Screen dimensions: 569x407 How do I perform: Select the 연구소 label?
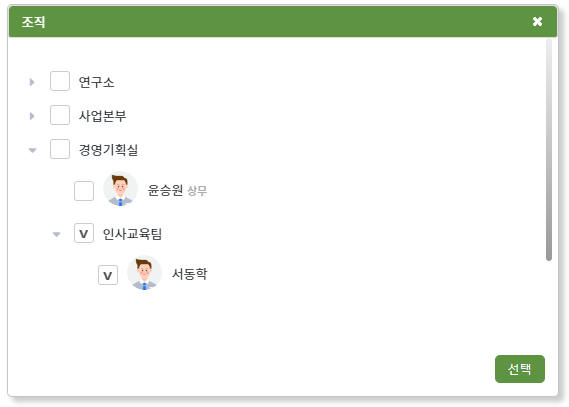[97, 82]
